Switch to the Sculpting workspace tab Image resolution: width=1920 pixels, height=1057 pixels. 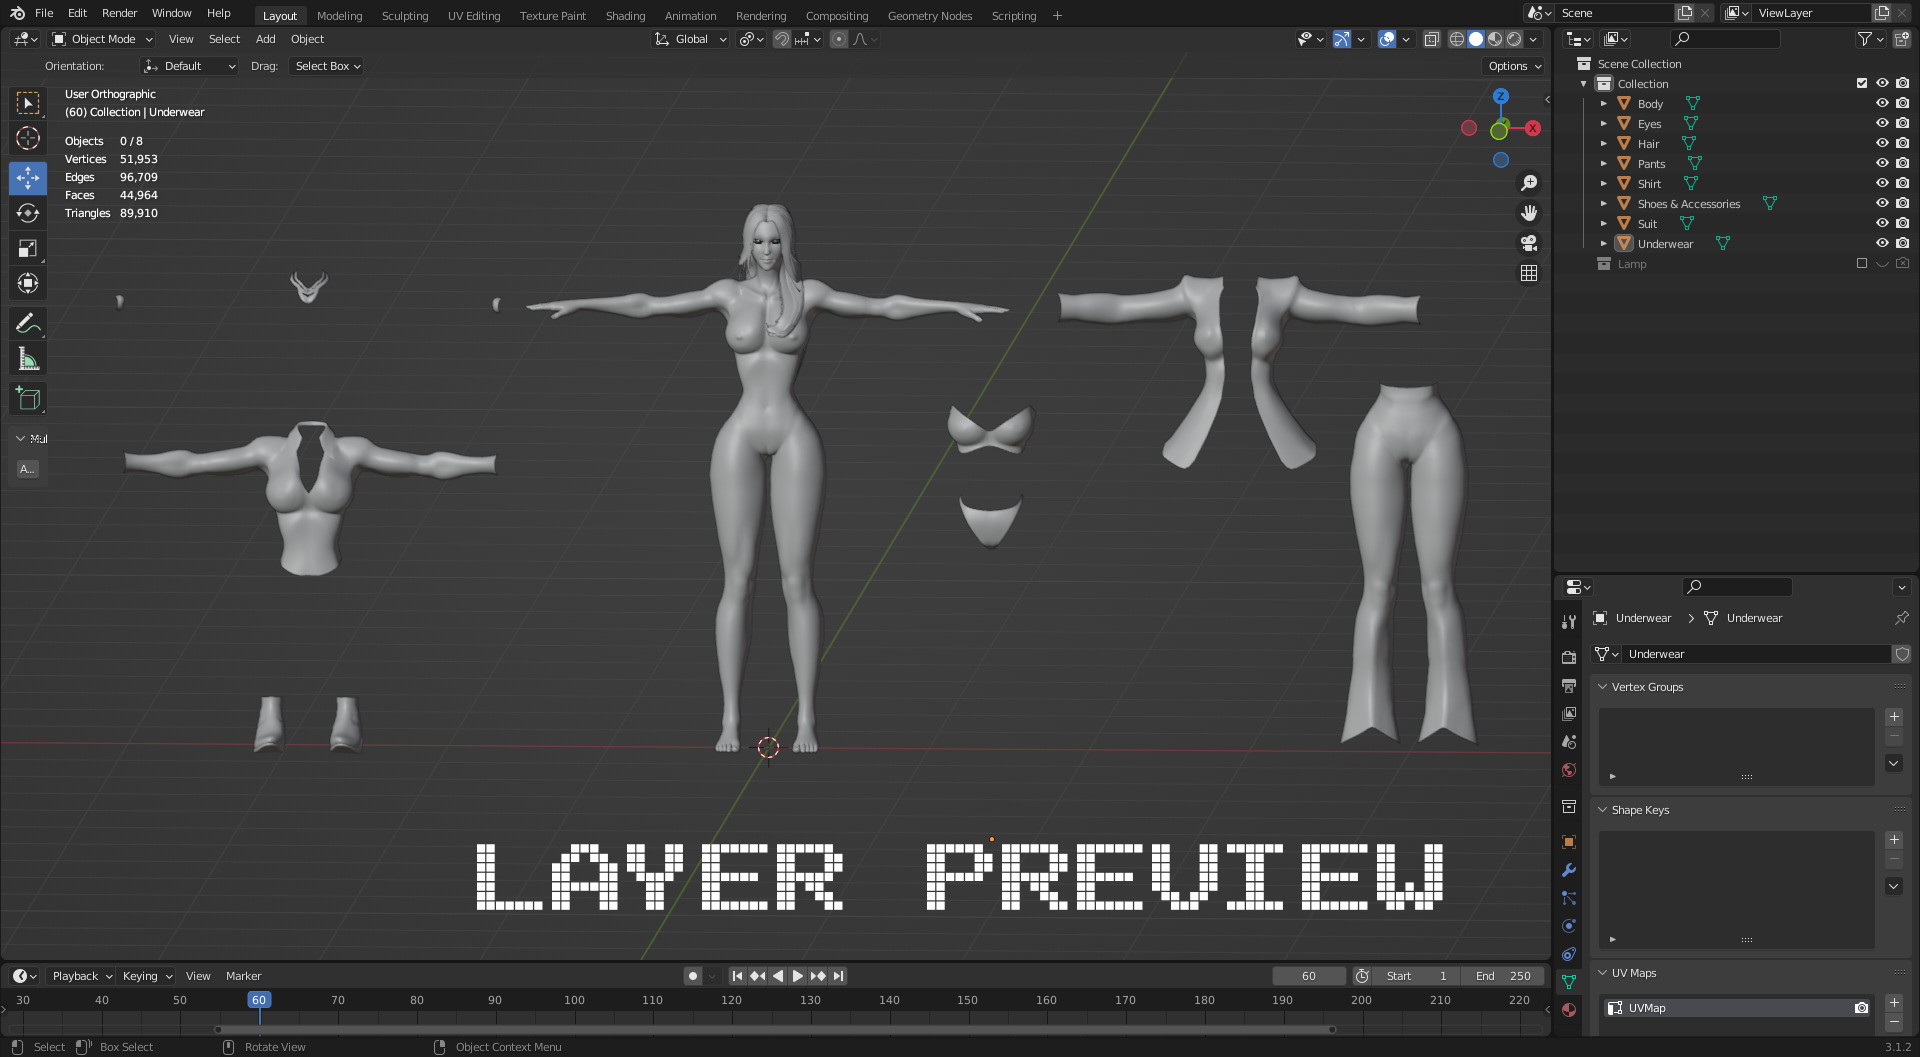[405, 16]
